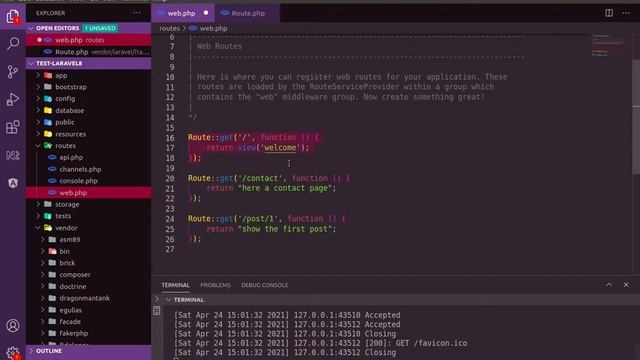Click the editor minimap overview
The width and height of the screenshot is (640, 360).
click(610, 46)
